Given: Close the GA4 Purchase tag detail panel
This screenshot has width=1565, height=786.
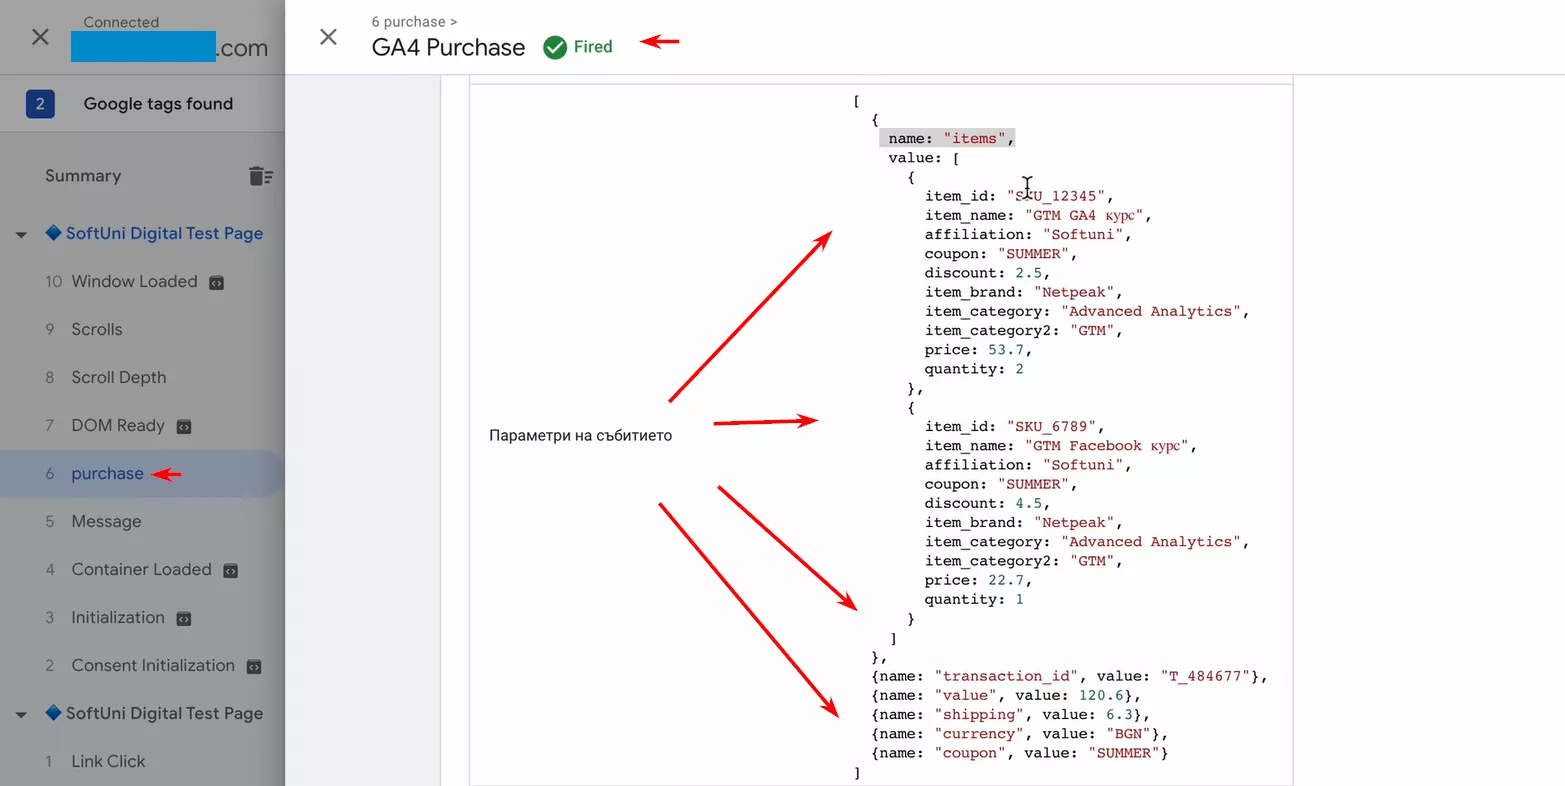Looking at the screenshot, I should point(328,37).
